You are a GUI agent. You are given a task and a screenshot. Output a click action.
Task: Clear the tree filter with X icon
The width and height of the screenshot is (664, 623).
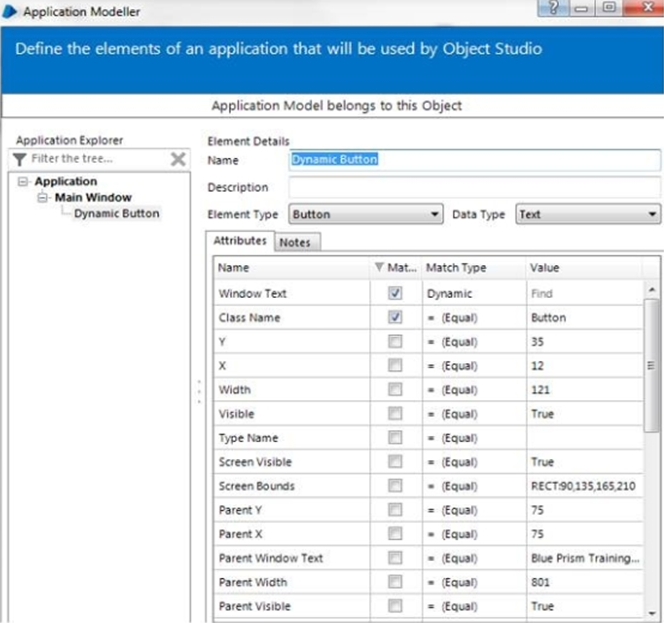tap(178, 159)
